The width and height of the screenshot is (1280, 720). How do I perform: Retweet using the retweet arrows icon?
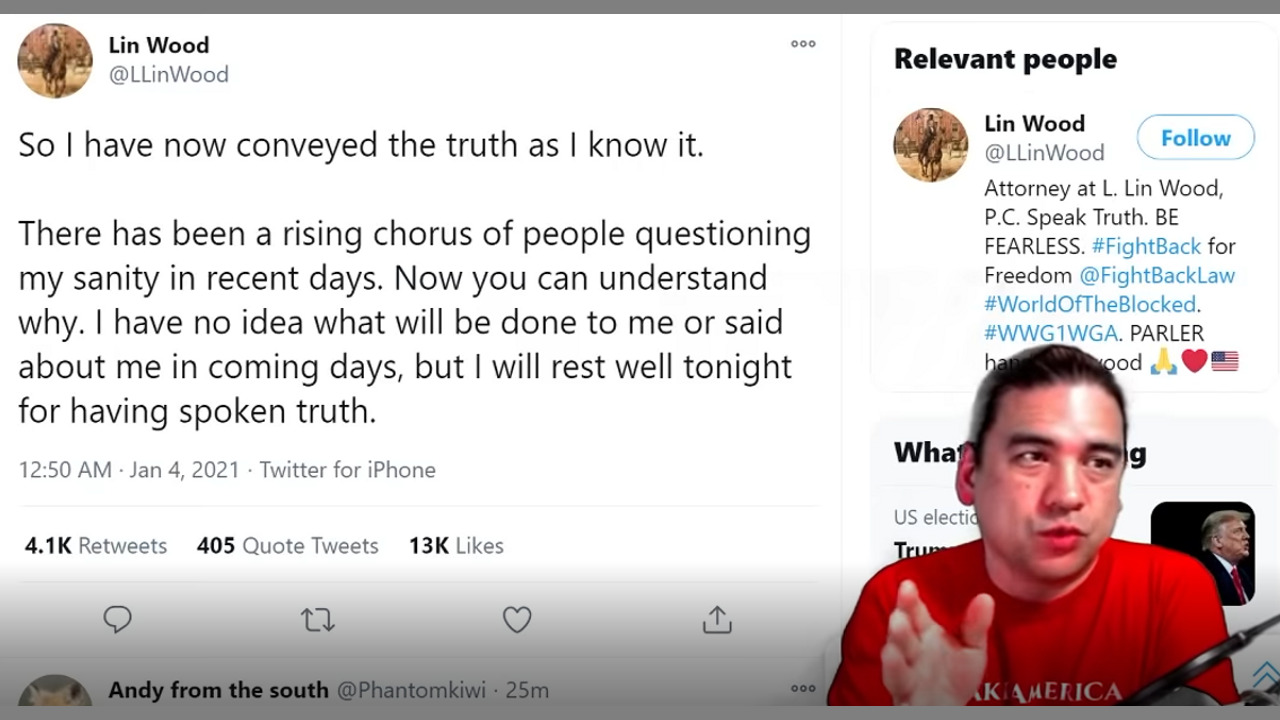pos(317,620)
